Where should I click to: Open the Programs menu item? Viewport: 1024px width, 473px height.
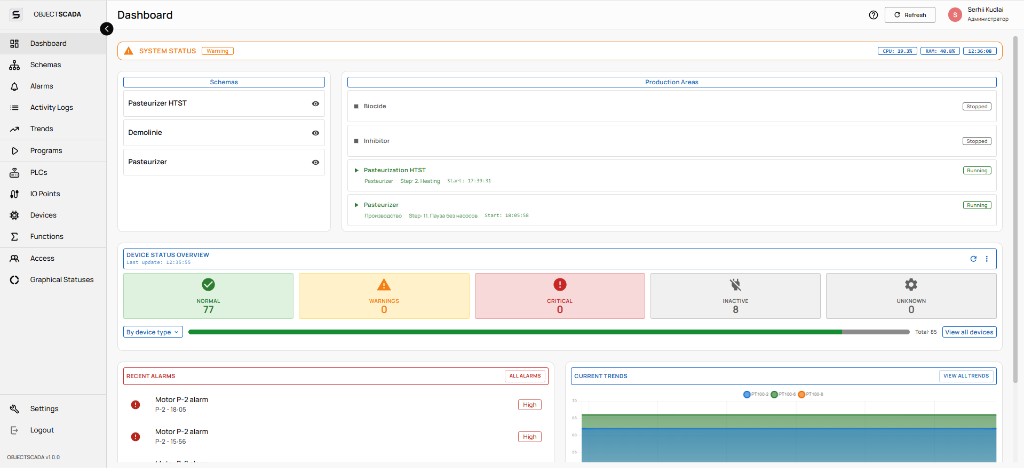[x=54, y=151]
